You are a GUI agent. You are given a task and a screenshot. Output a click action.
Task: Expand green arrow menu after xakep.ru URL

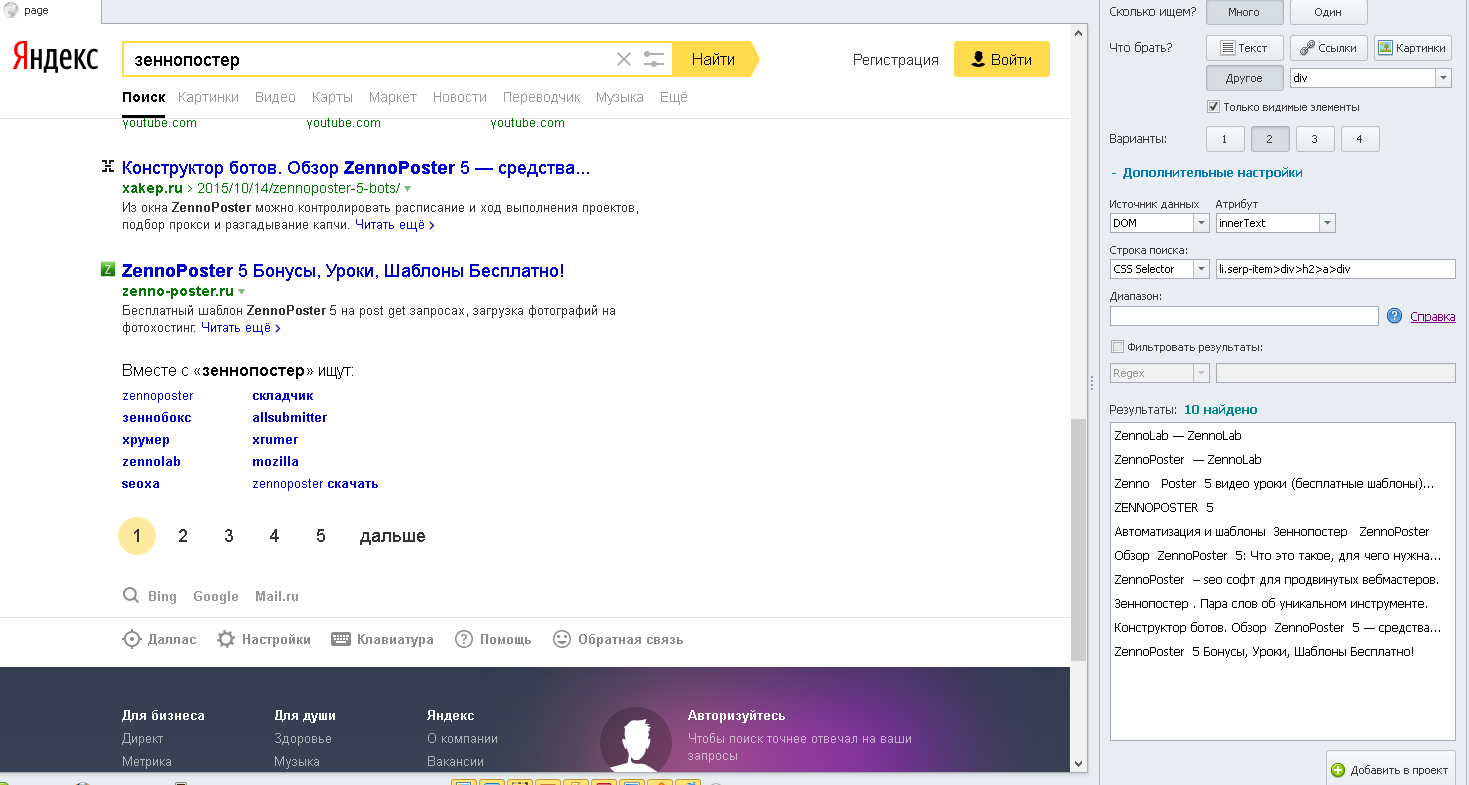click(407, 188)
